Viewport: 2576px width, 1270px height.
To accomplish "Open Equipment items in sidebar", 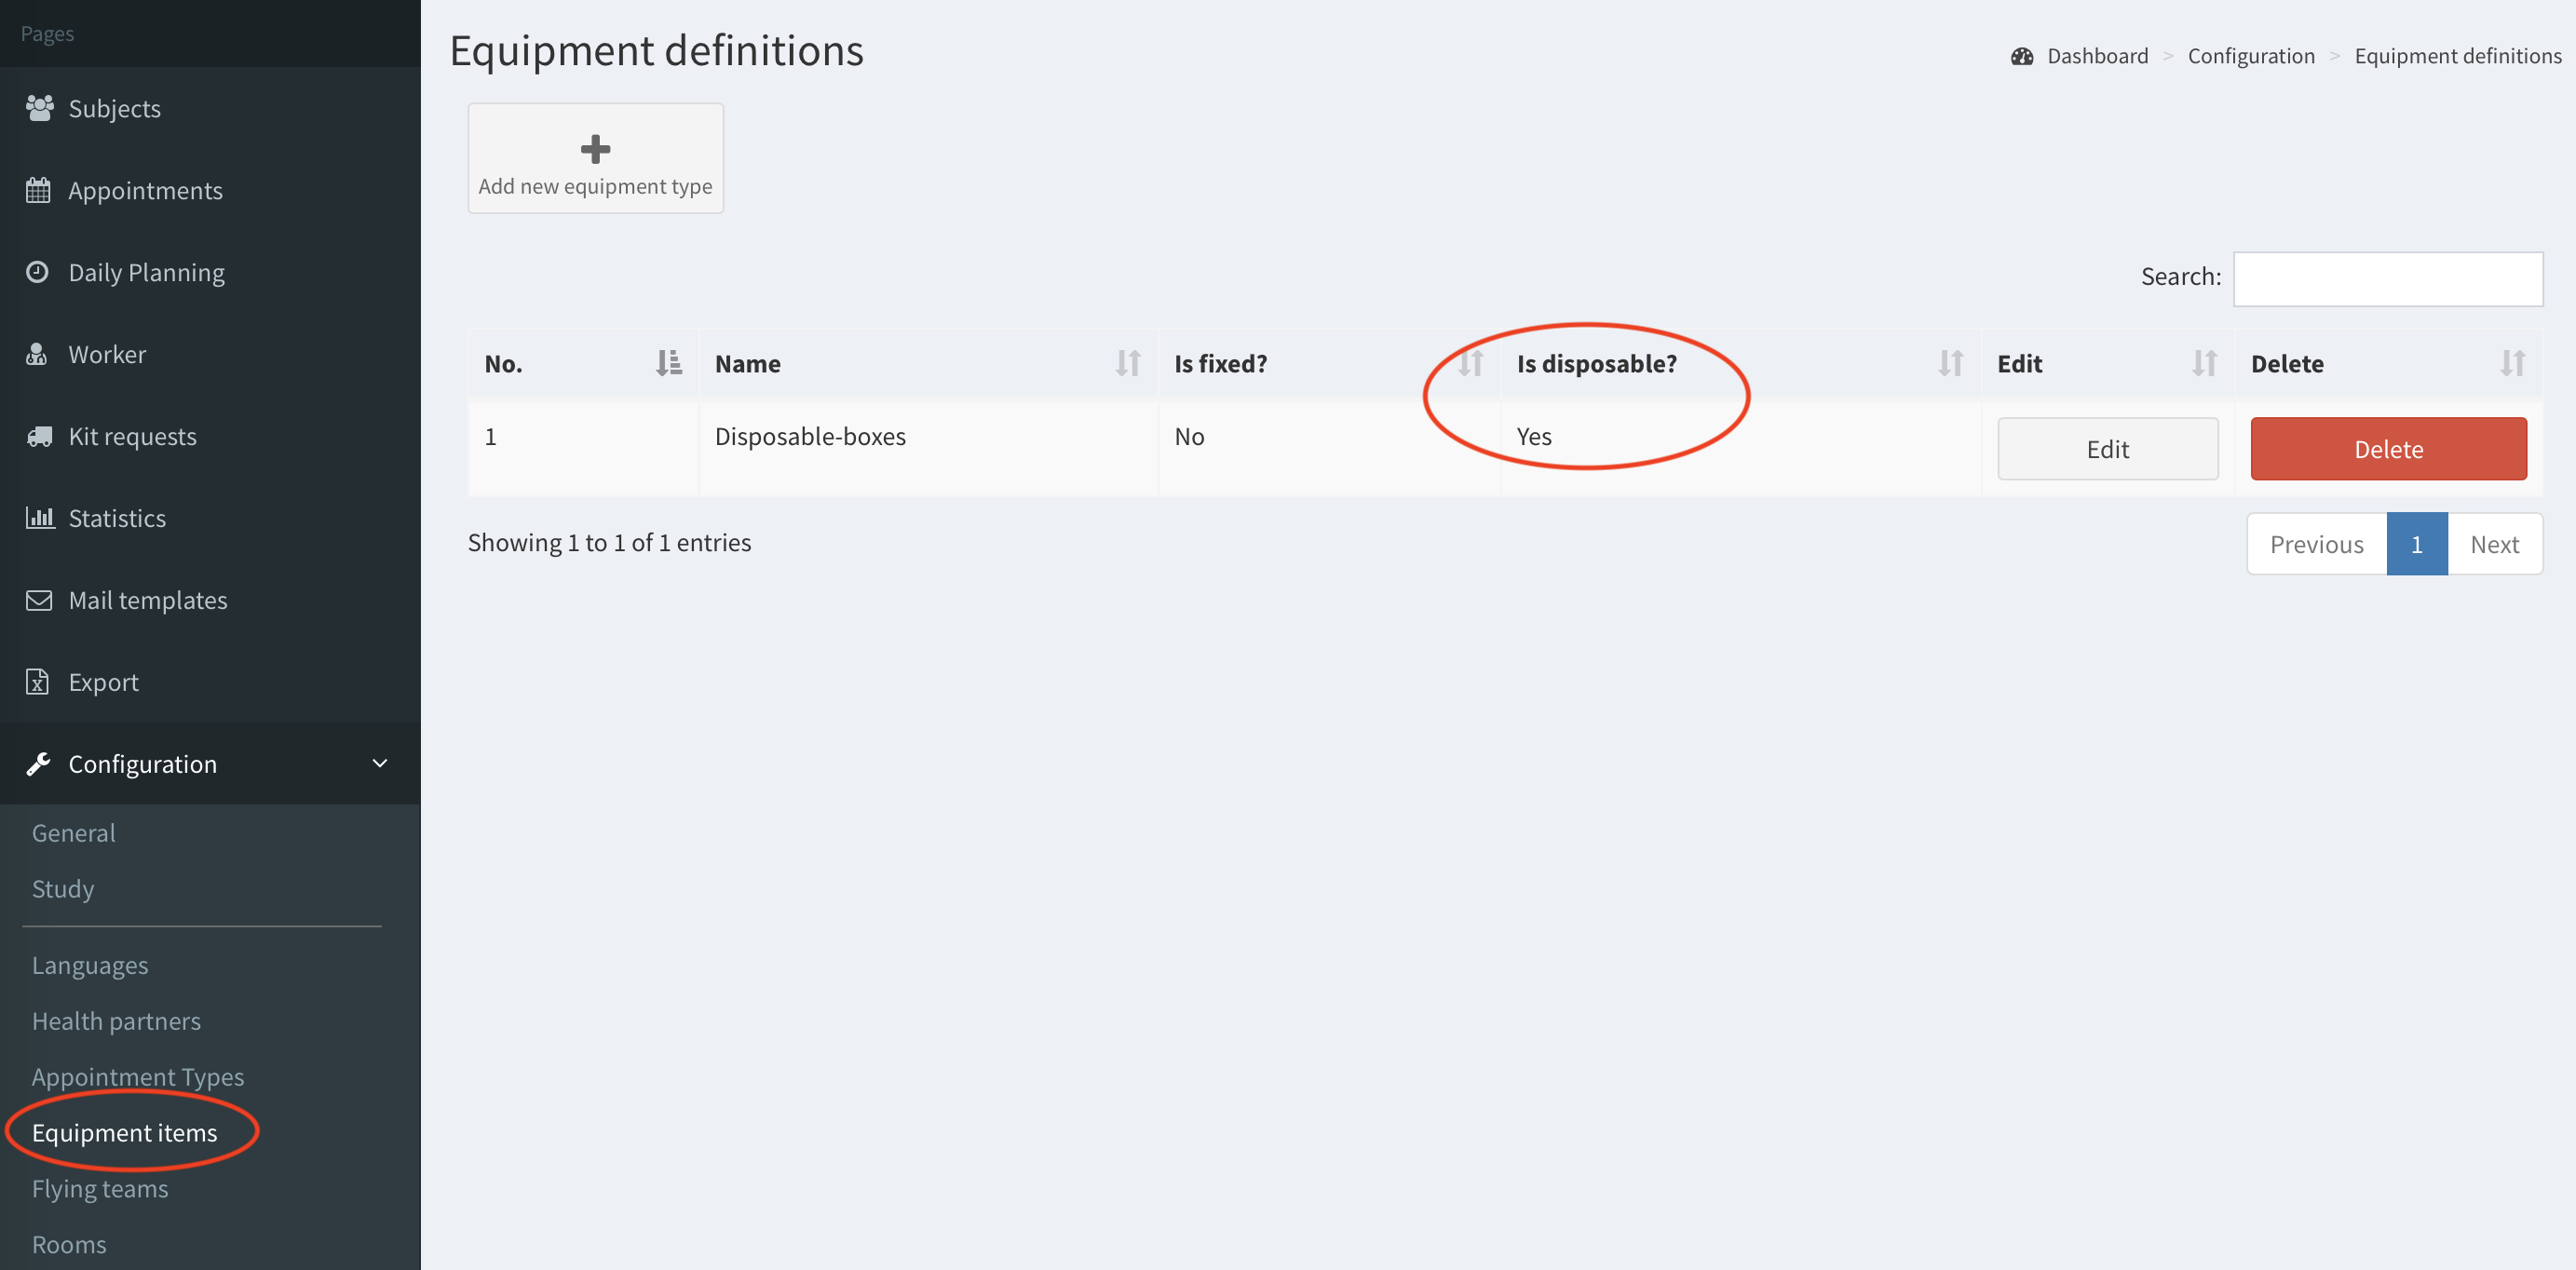I will tap(124, 1133).
